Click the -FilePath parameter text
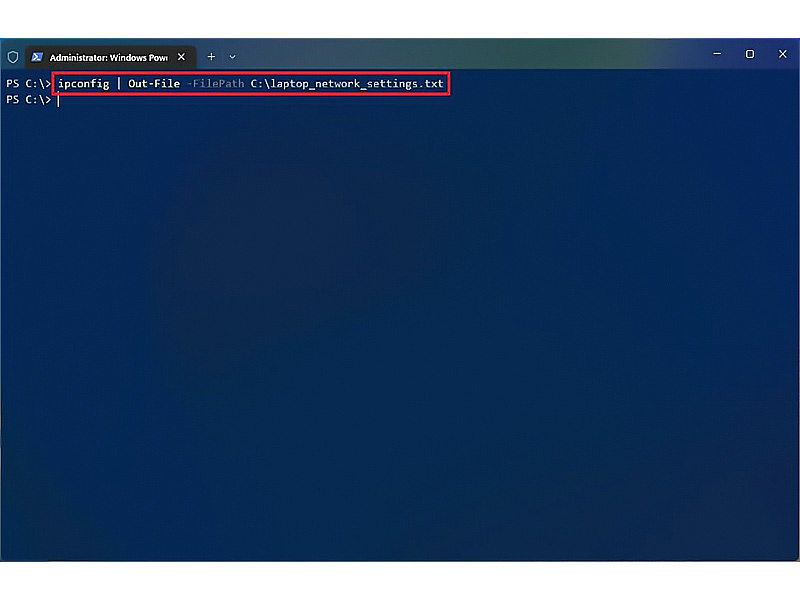800x600 pixels. click(x=215, y=84)
